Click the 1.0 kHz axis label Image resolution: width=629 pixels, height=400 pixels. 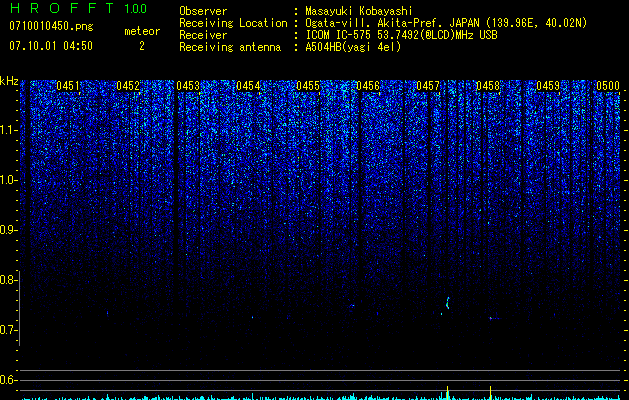9,180
